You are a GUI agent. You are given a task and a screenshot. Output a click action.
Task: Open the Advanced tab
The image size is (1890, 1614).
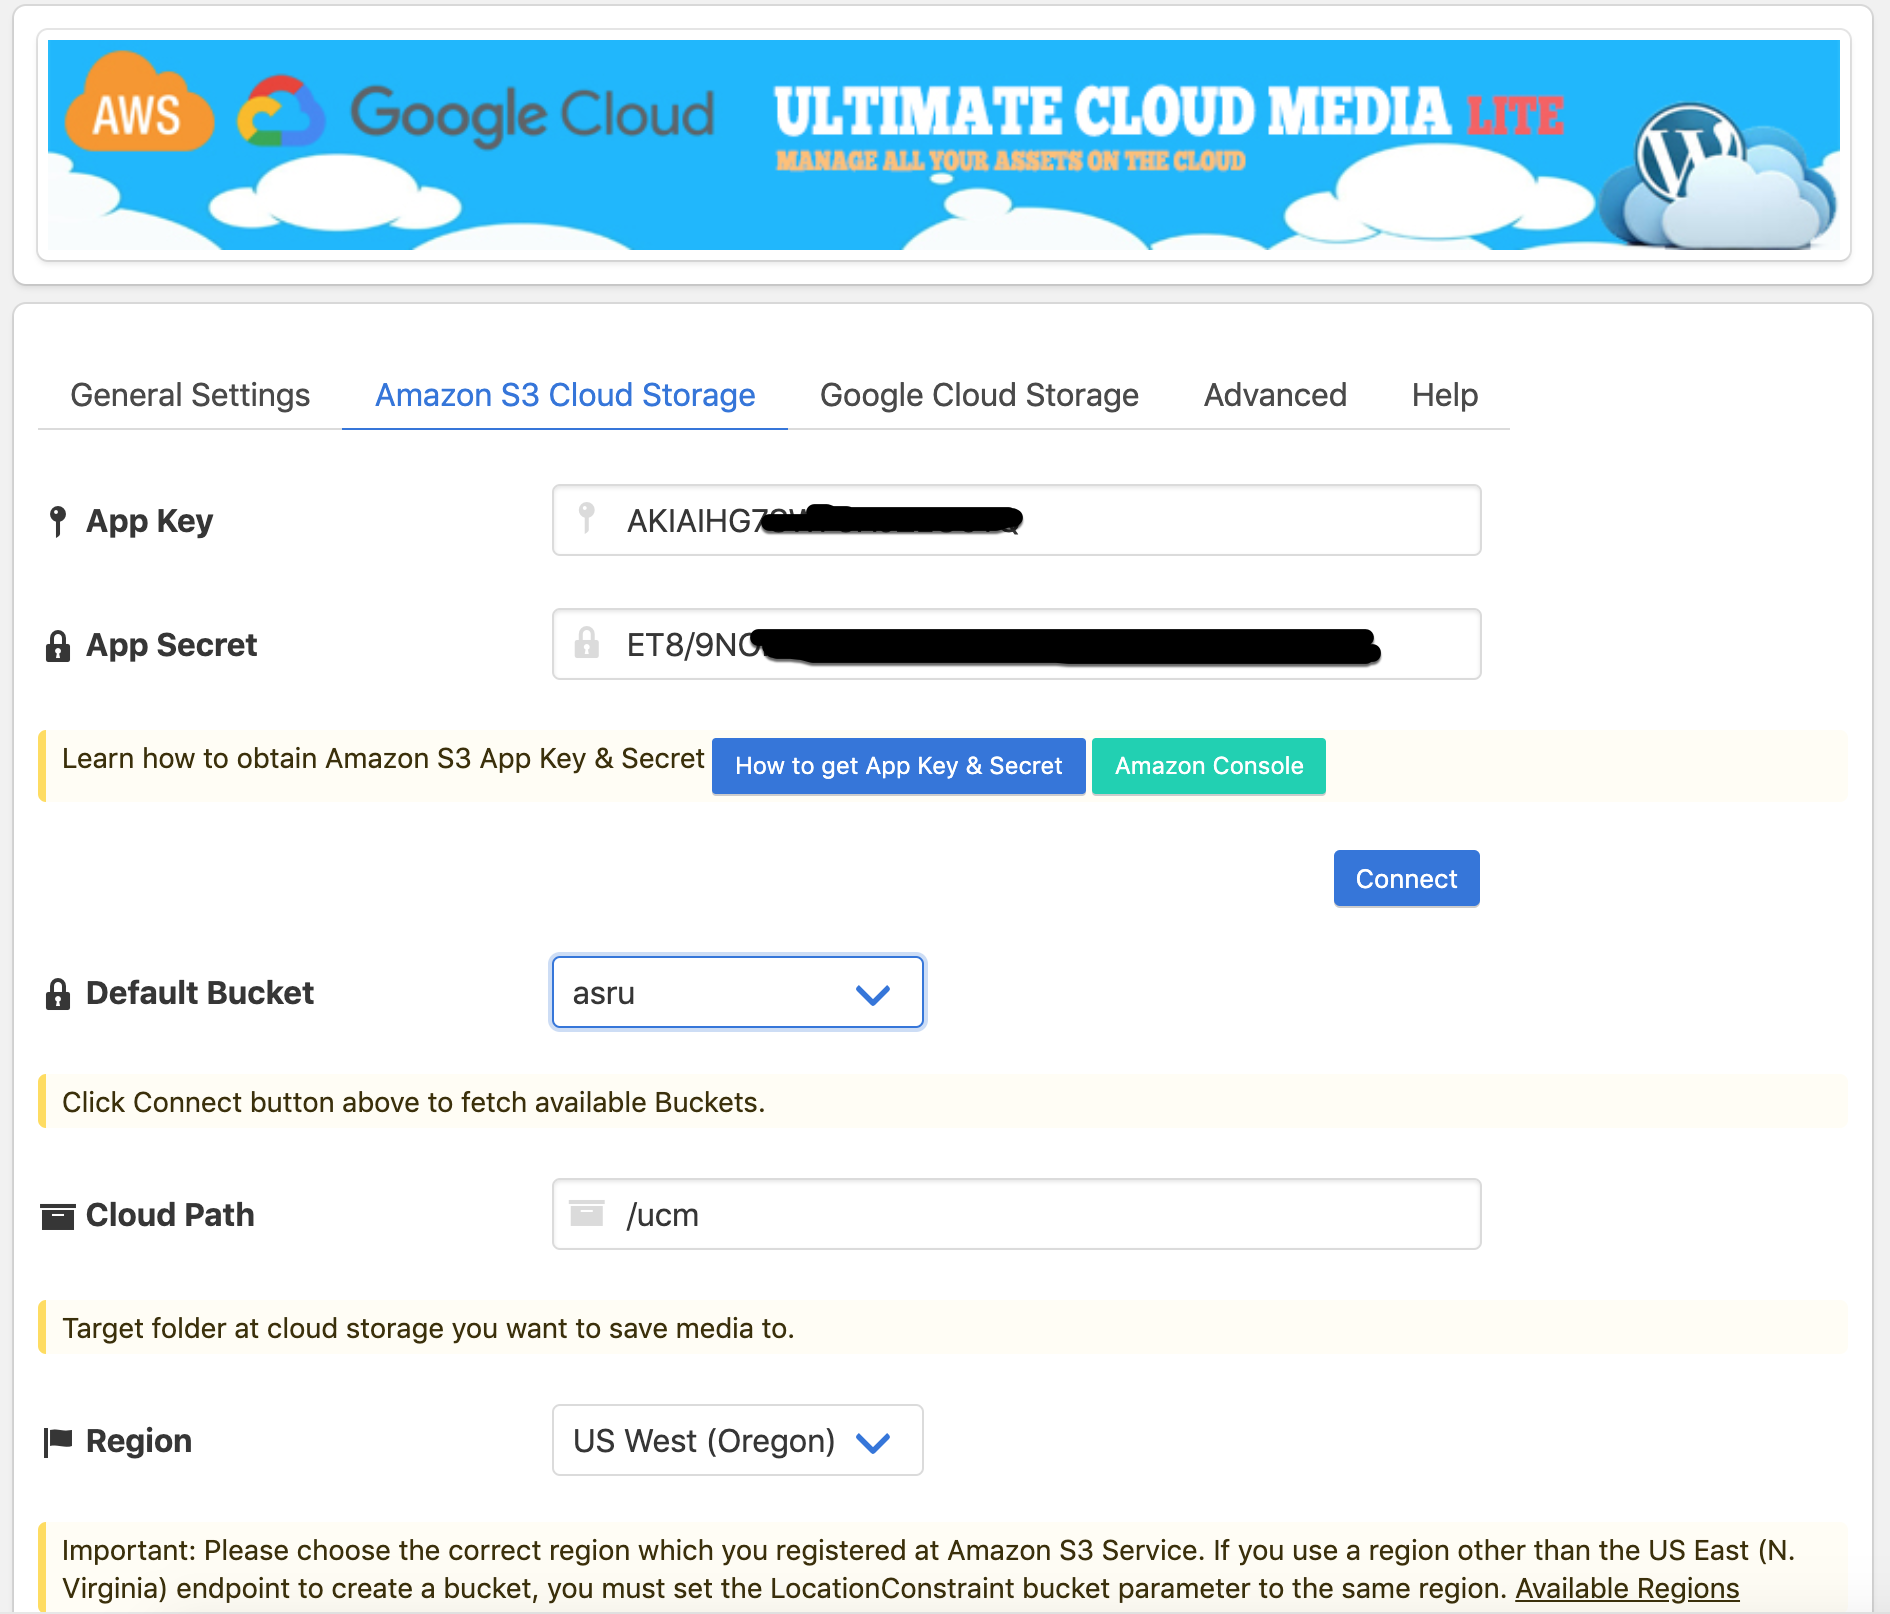1275,395
